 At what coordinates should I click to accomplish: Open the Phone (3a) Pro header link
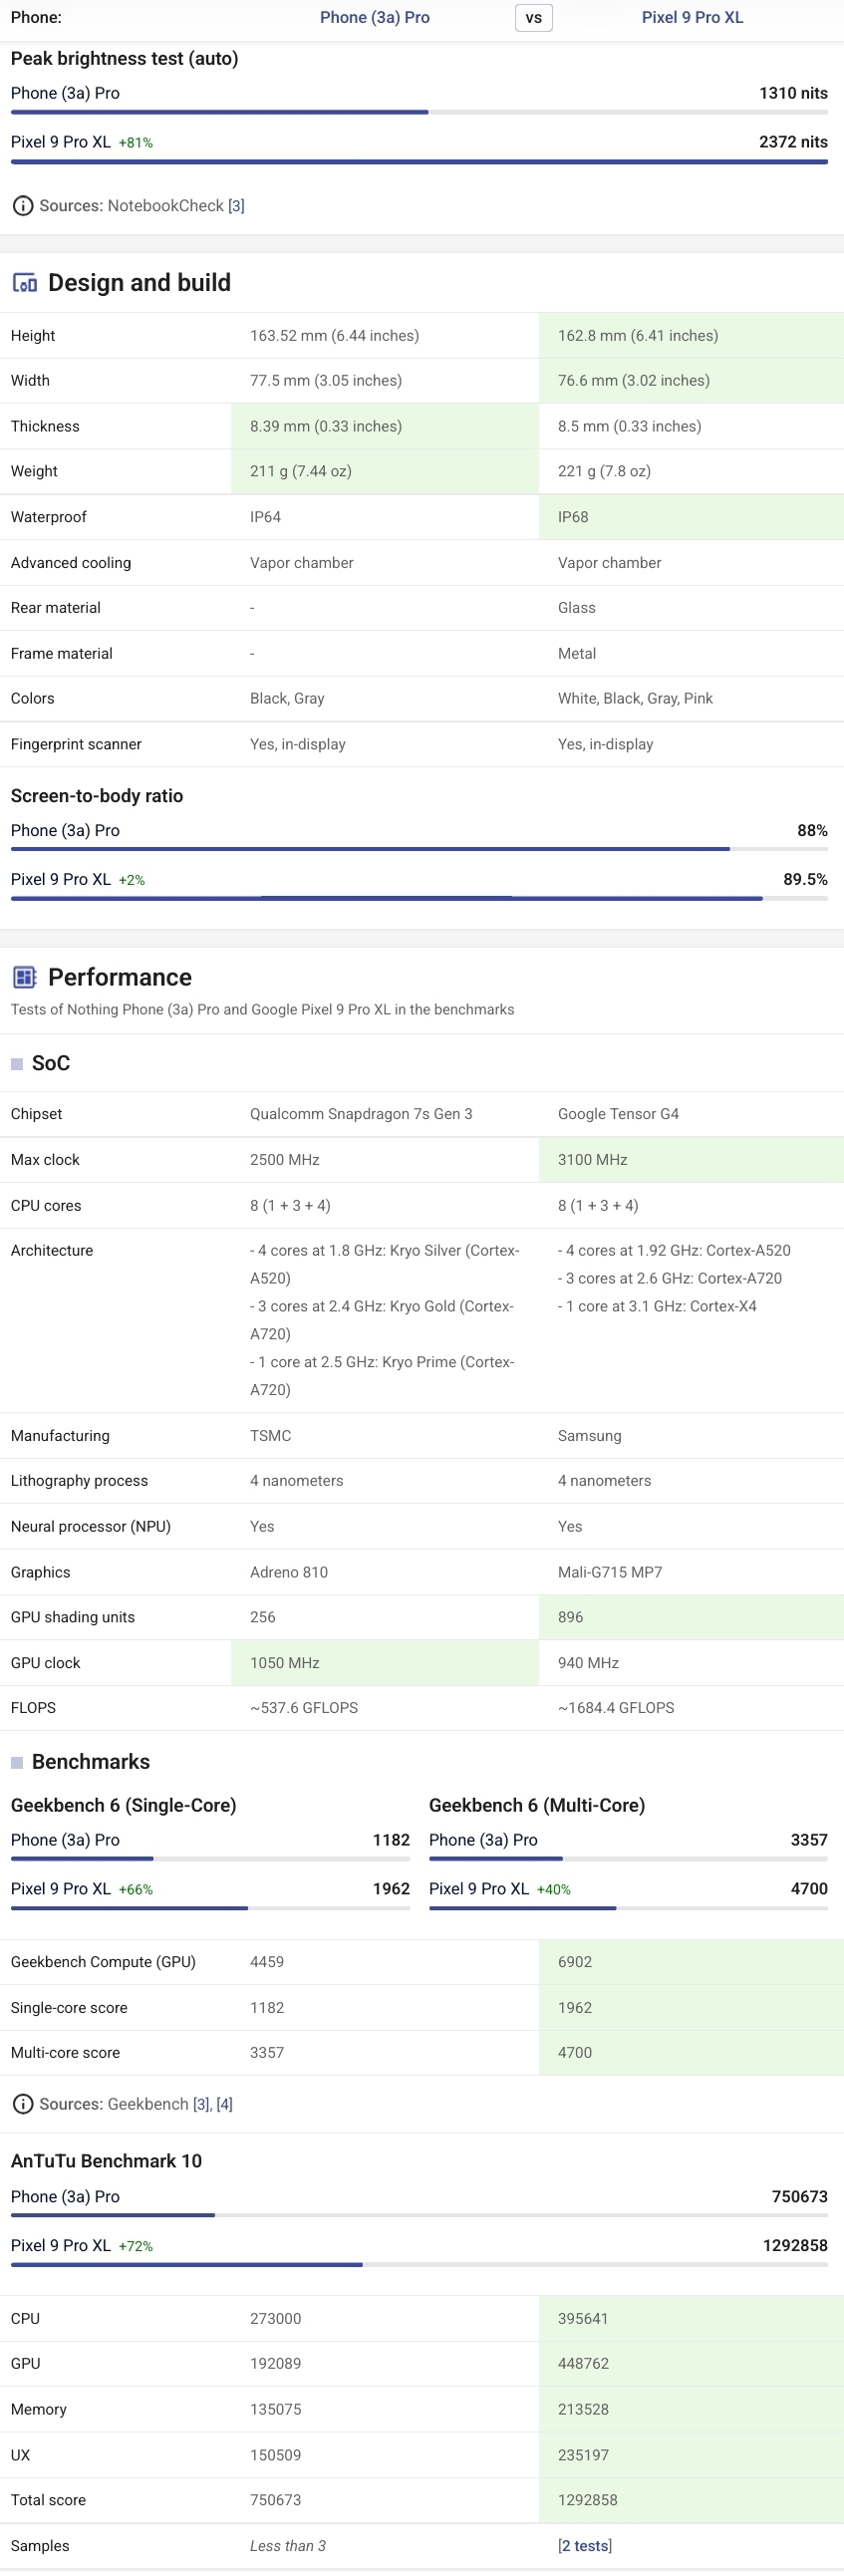[x=375, y=17]
